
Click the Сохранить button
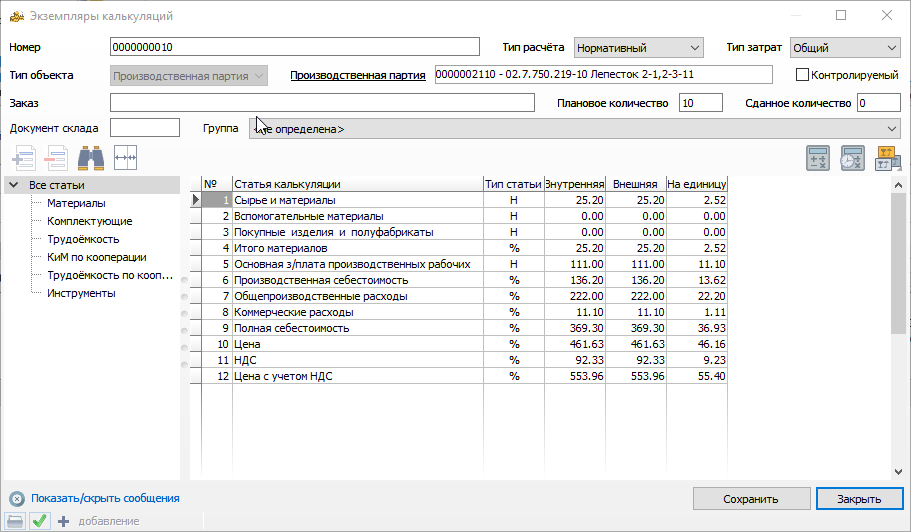click(x=751, y=499)
